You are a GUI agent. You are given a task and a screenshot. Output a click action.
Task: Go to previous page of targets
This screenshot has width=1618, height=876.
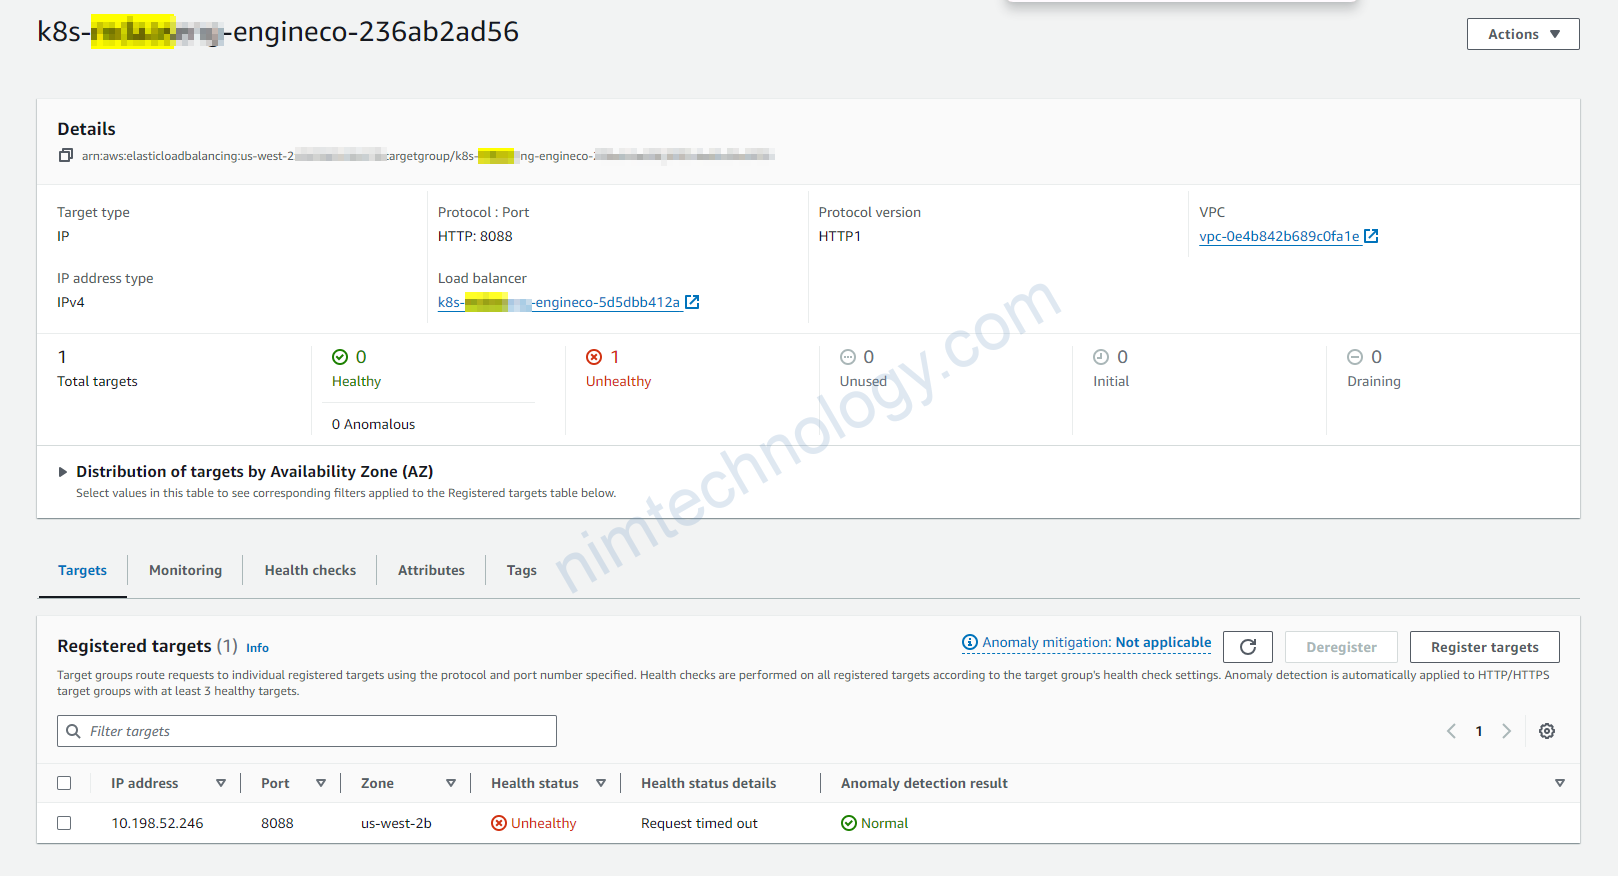click(1451, 731)
